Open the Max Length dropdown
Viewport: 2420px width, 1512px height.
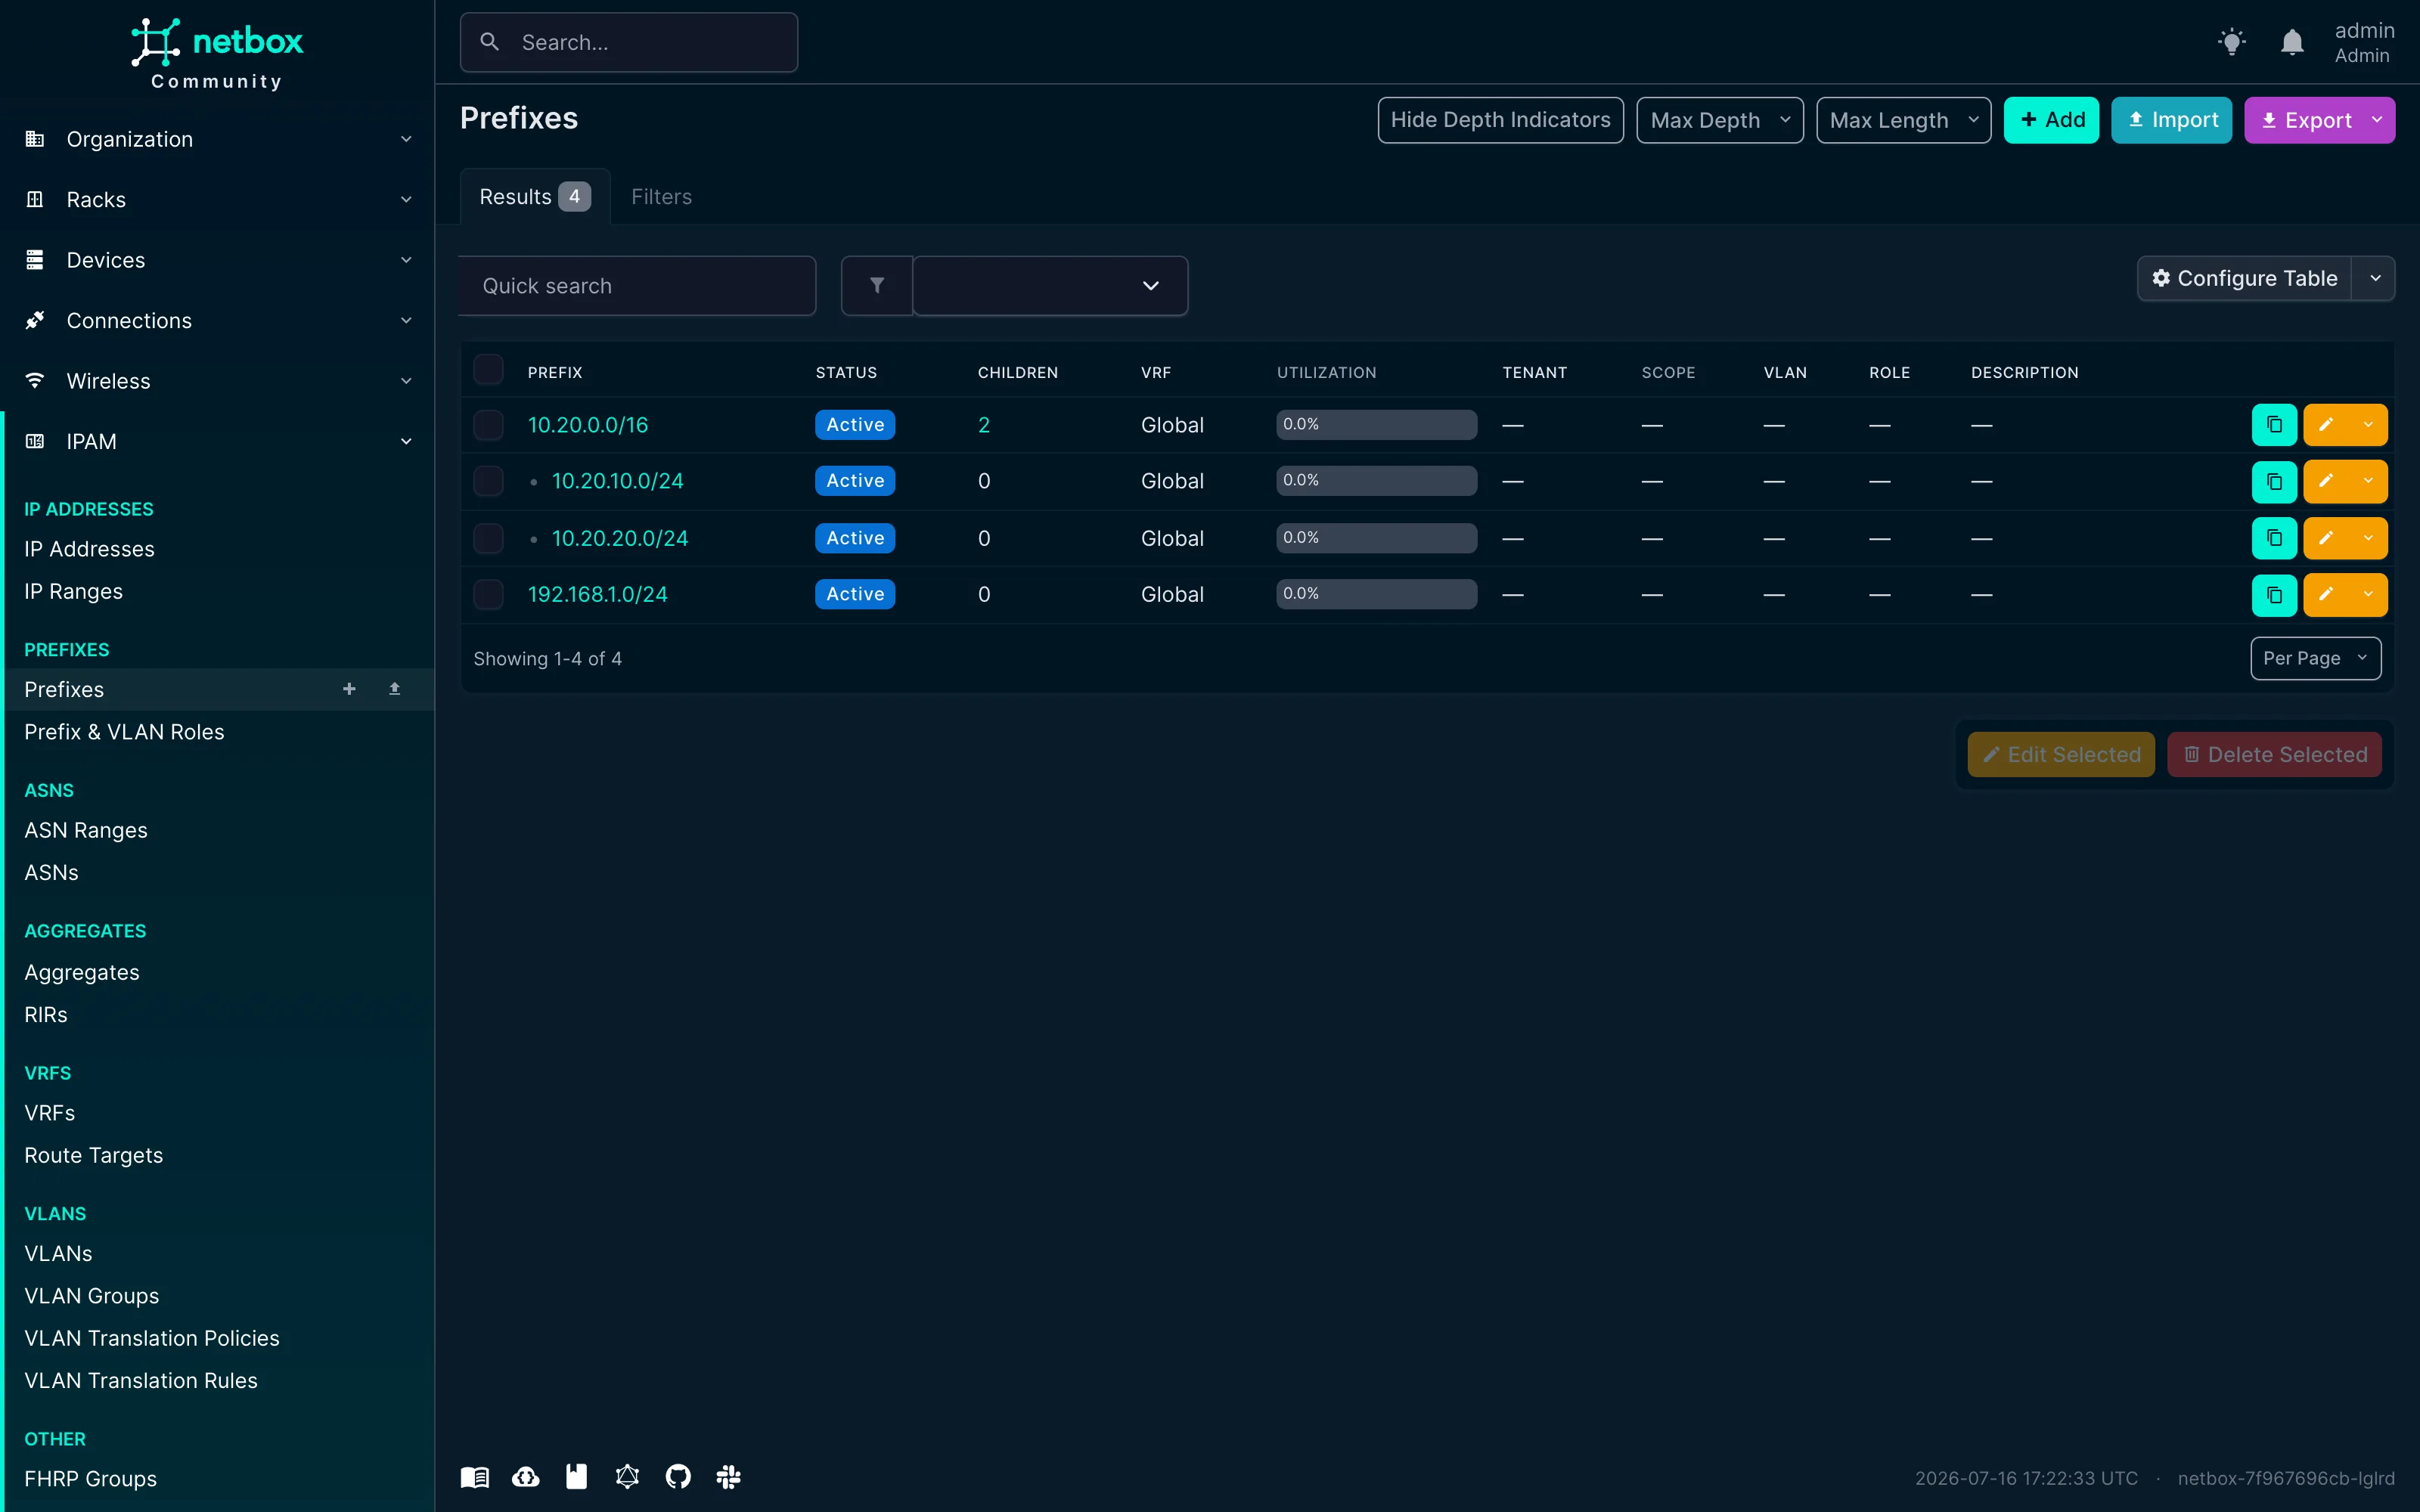1903,120
